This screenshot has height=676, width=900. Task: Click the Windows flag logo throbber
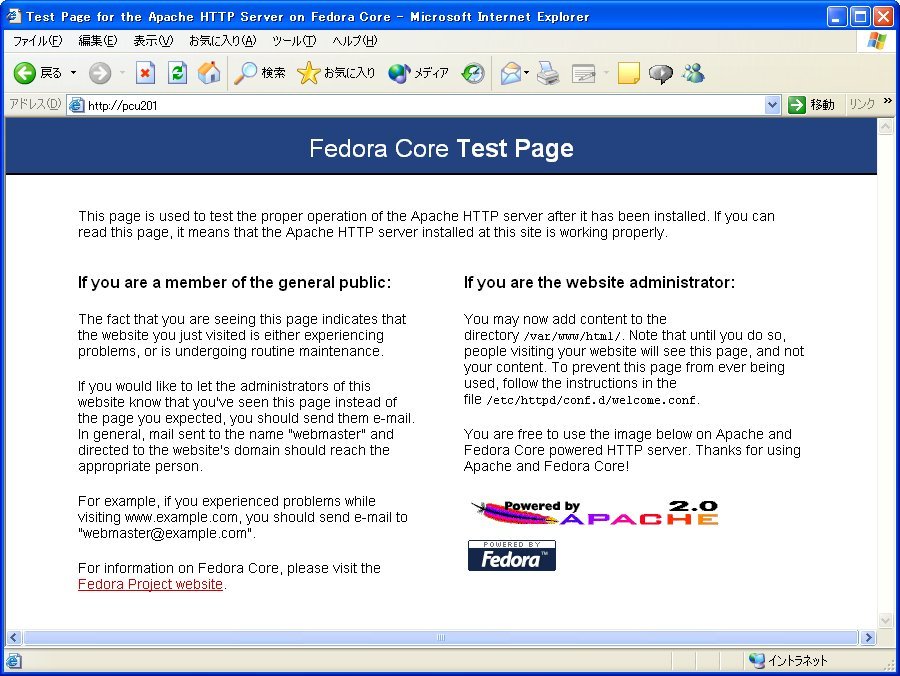876,41
